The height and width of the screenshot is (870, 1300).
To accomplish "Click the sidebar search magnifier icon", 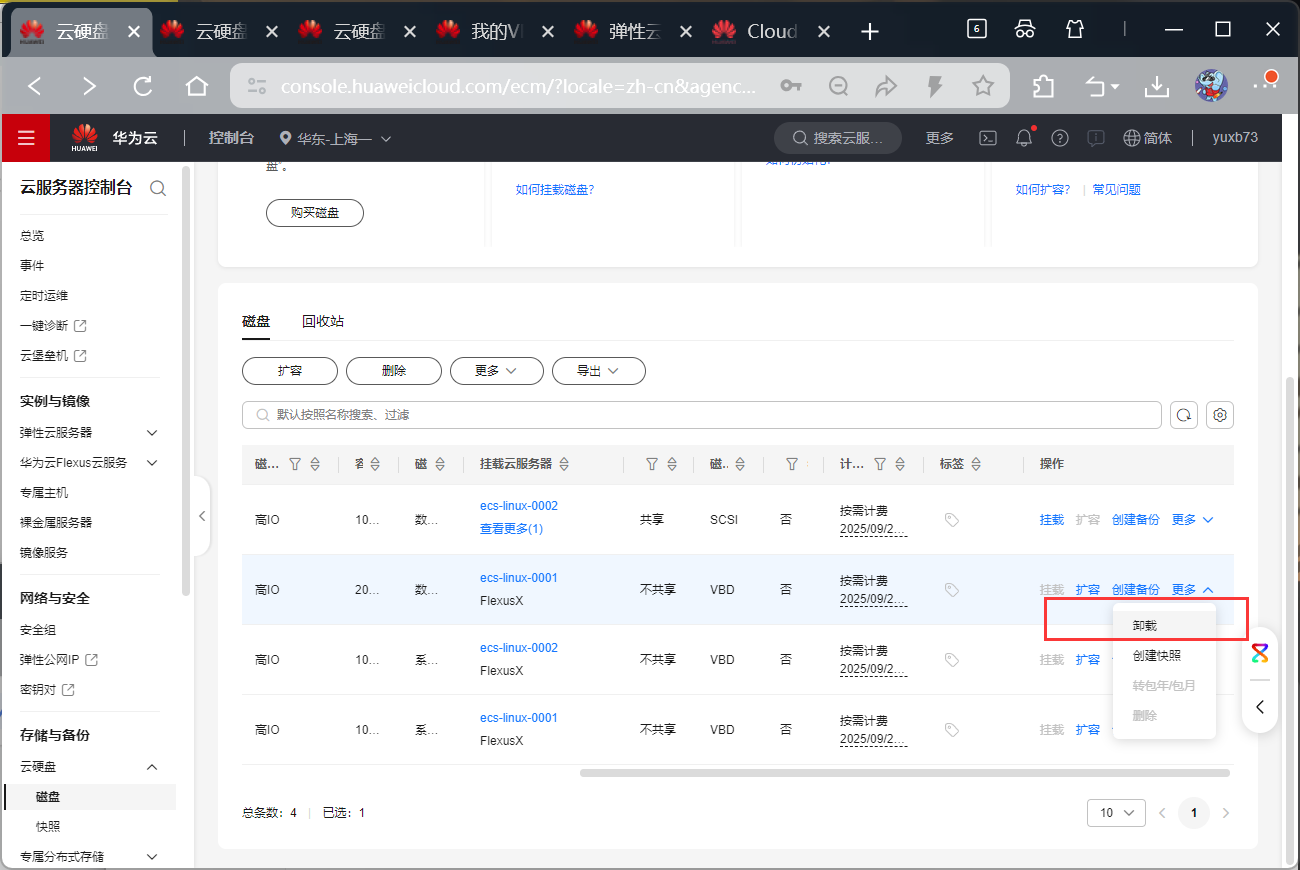I will [x=158, y=188].
